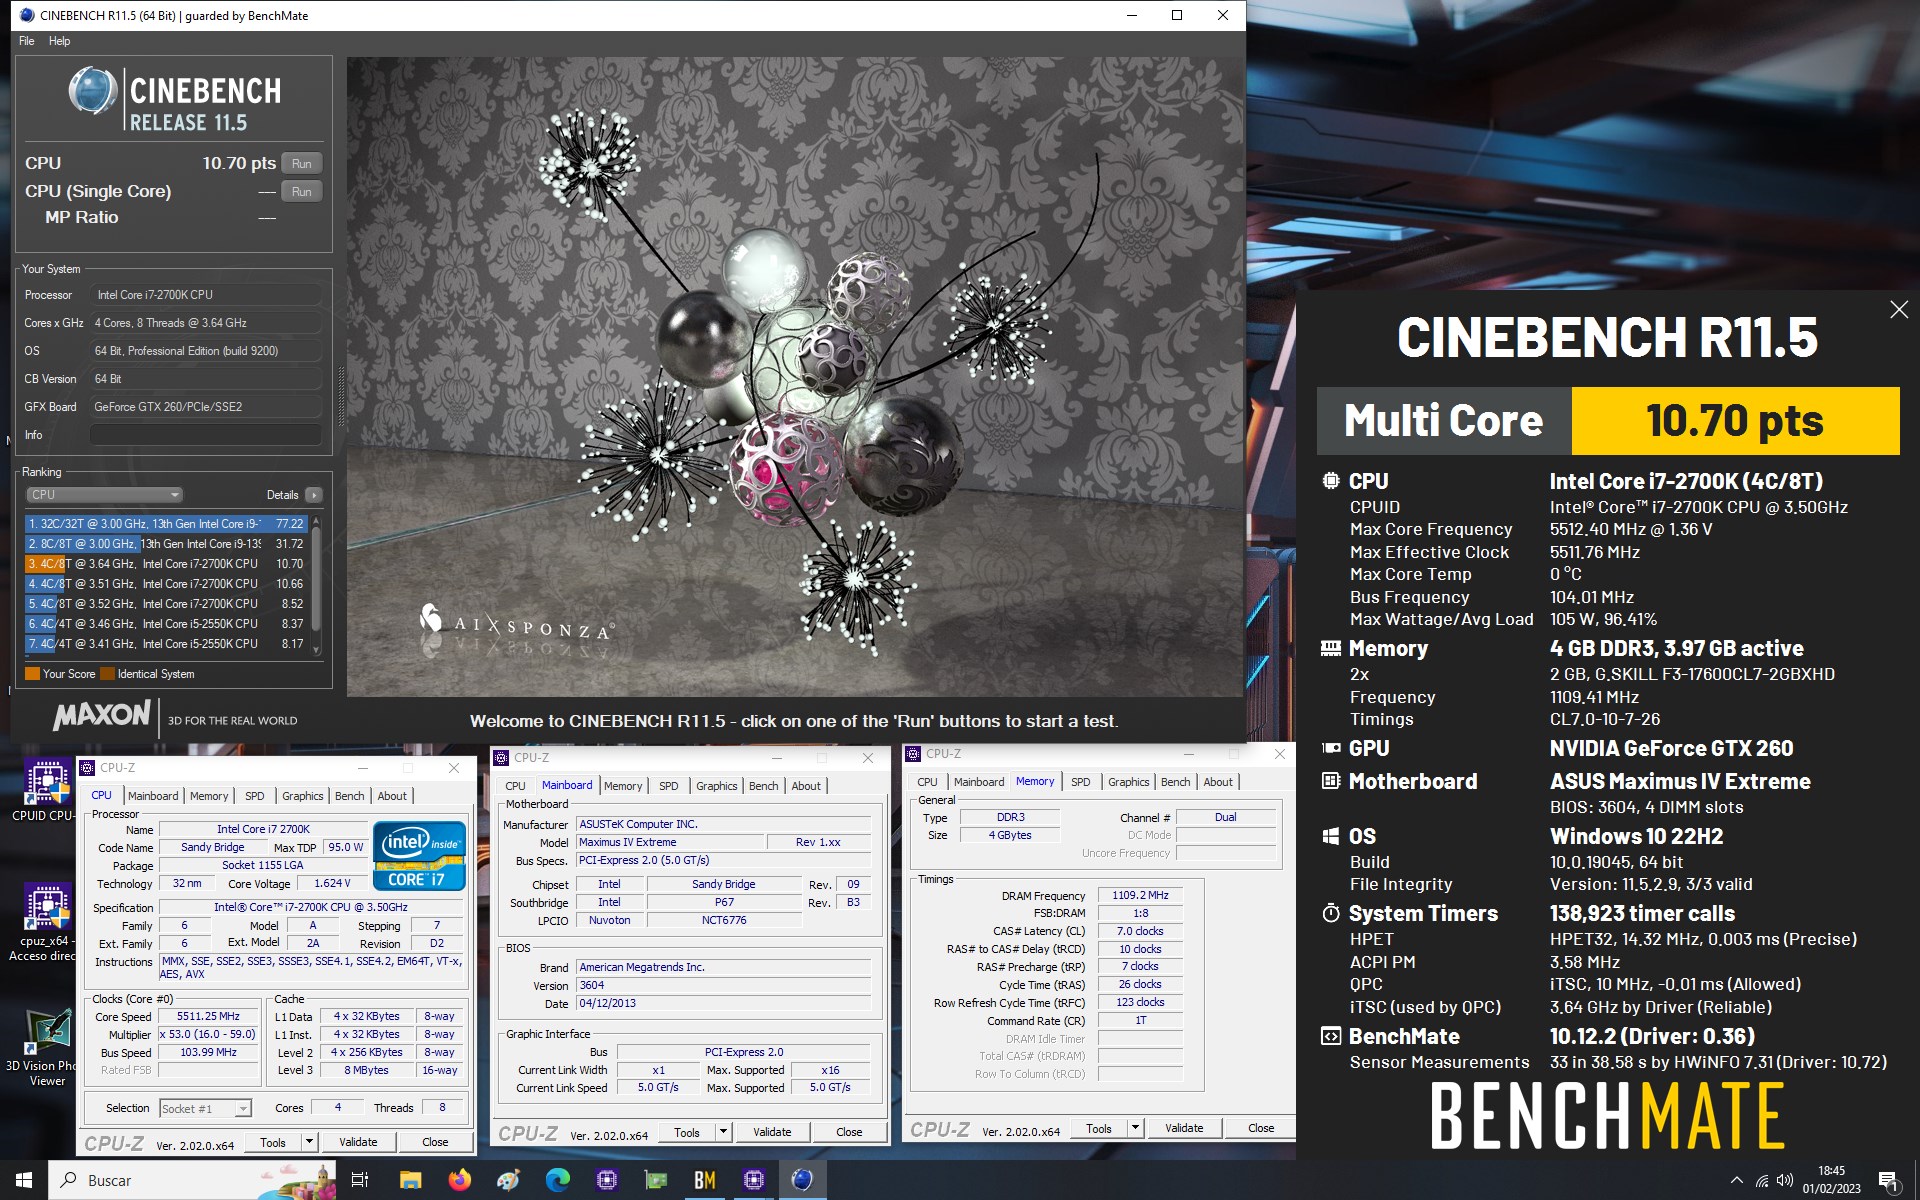Select 3D Vision Photo Viewer desktop icon
The height and width of the screenshot is (1200, 1920).
[46, 1048]
